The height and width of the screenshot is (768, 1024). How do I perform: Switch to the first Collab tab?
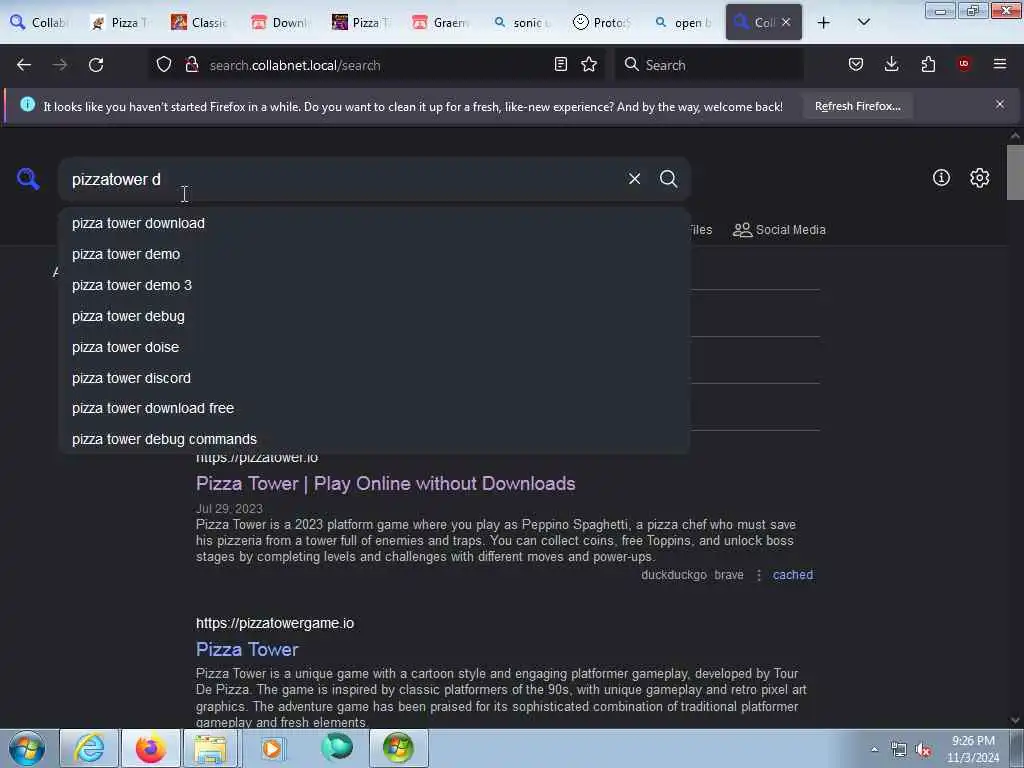pos(40,23)
